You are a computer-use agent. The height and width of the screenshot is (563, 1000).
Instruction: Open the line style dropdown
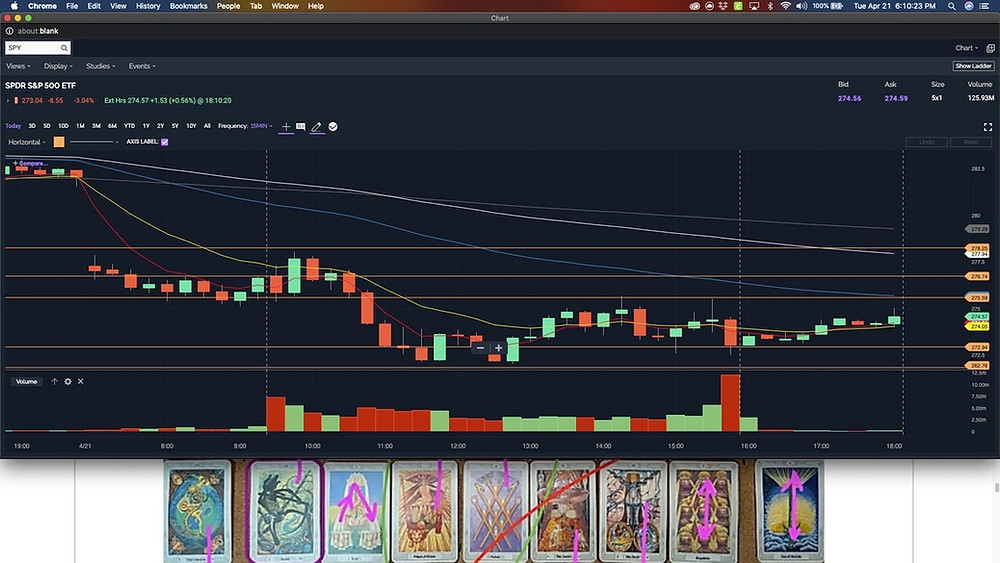pos(94,142)
